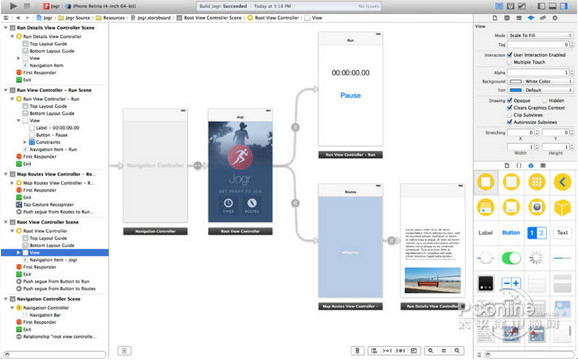The height and width of the screenshot is (360, 578).
Task: Select GLKit View Controller object in library
Action: (537, 207)
